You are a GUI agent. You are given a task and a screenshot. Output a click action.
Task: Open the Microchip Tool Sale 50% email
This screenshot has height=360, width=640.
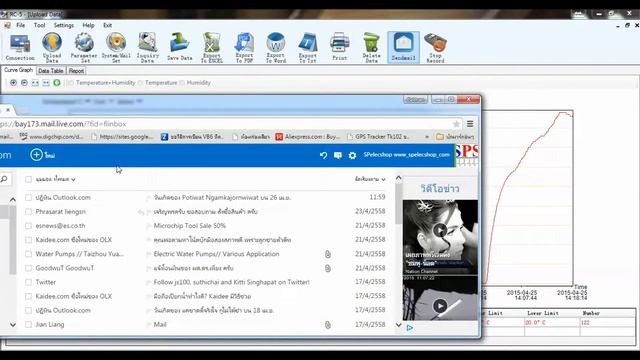click(189, 226)
